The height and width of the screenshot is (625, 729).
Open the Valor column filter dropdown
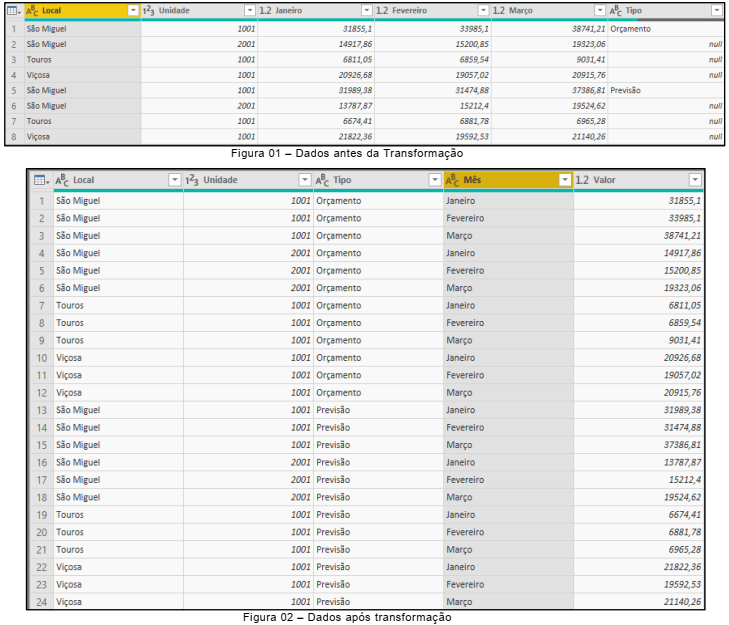695,180
